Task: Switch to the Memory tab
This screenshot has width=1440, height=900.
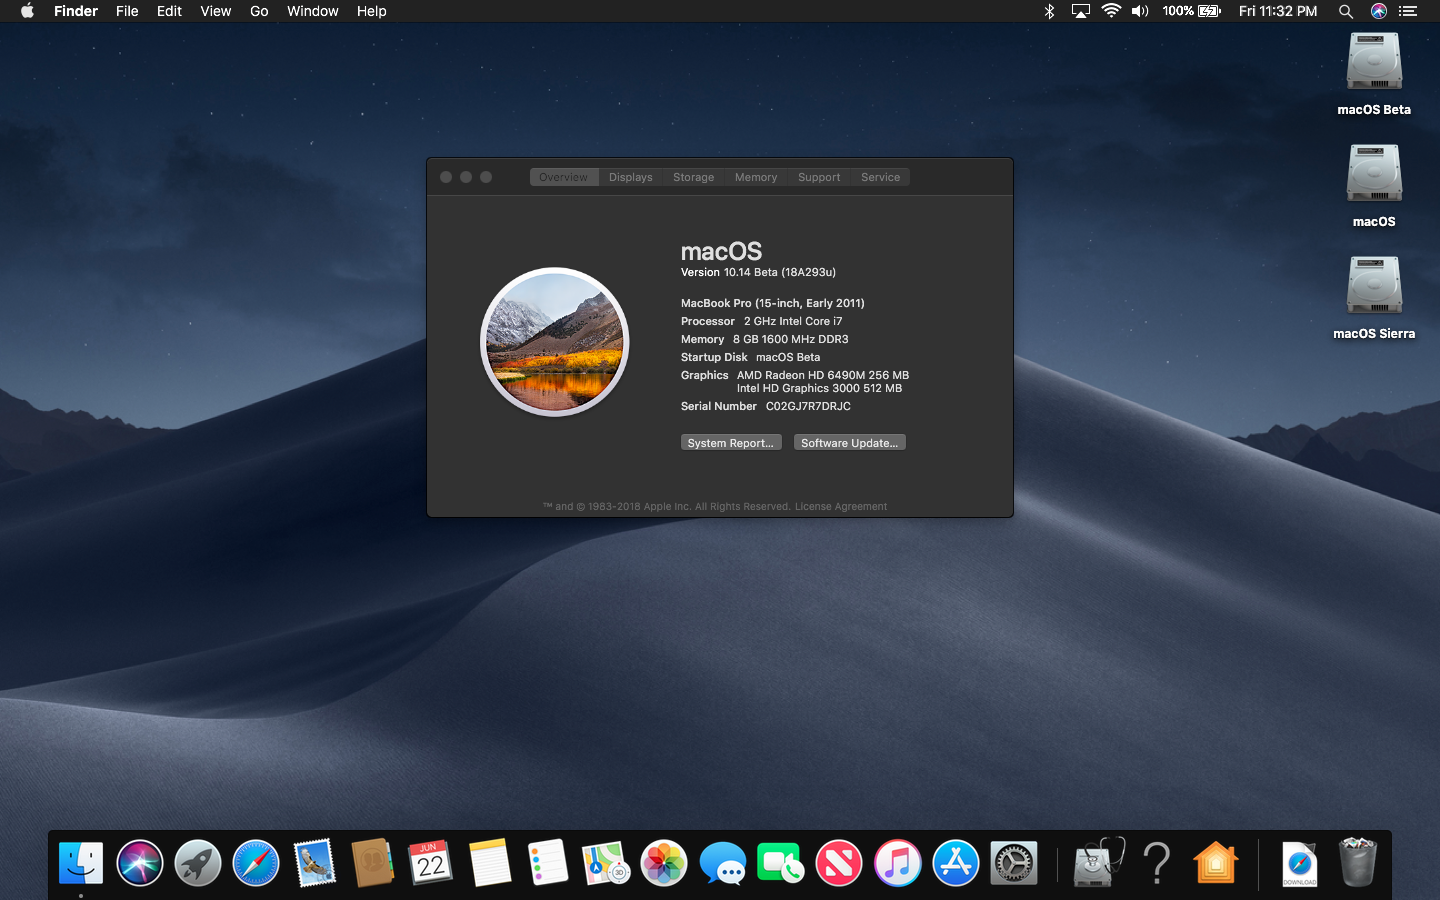Action: coord(756,177)
